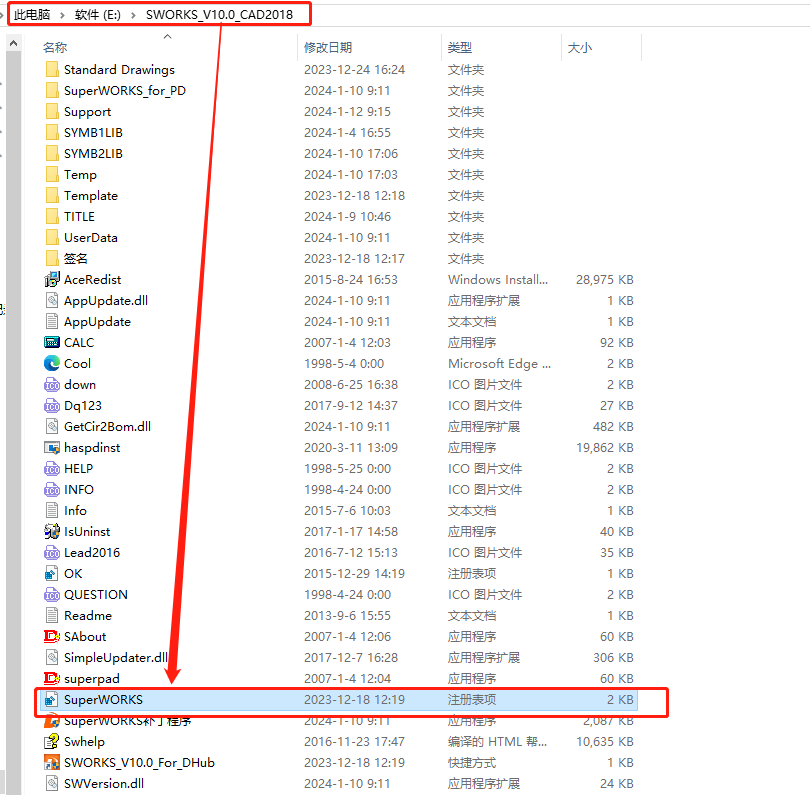Click the date 2020-3-11 13:09

[x=351, y=448]
